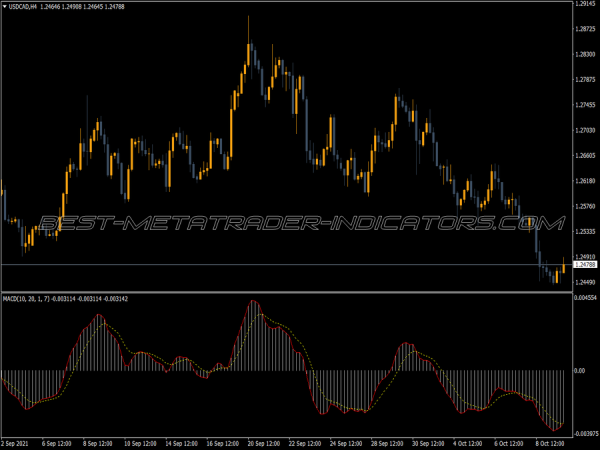Click the 8 Sep 12:00 time label
This screenshot has height=450, width=600.
coord(98,443)
